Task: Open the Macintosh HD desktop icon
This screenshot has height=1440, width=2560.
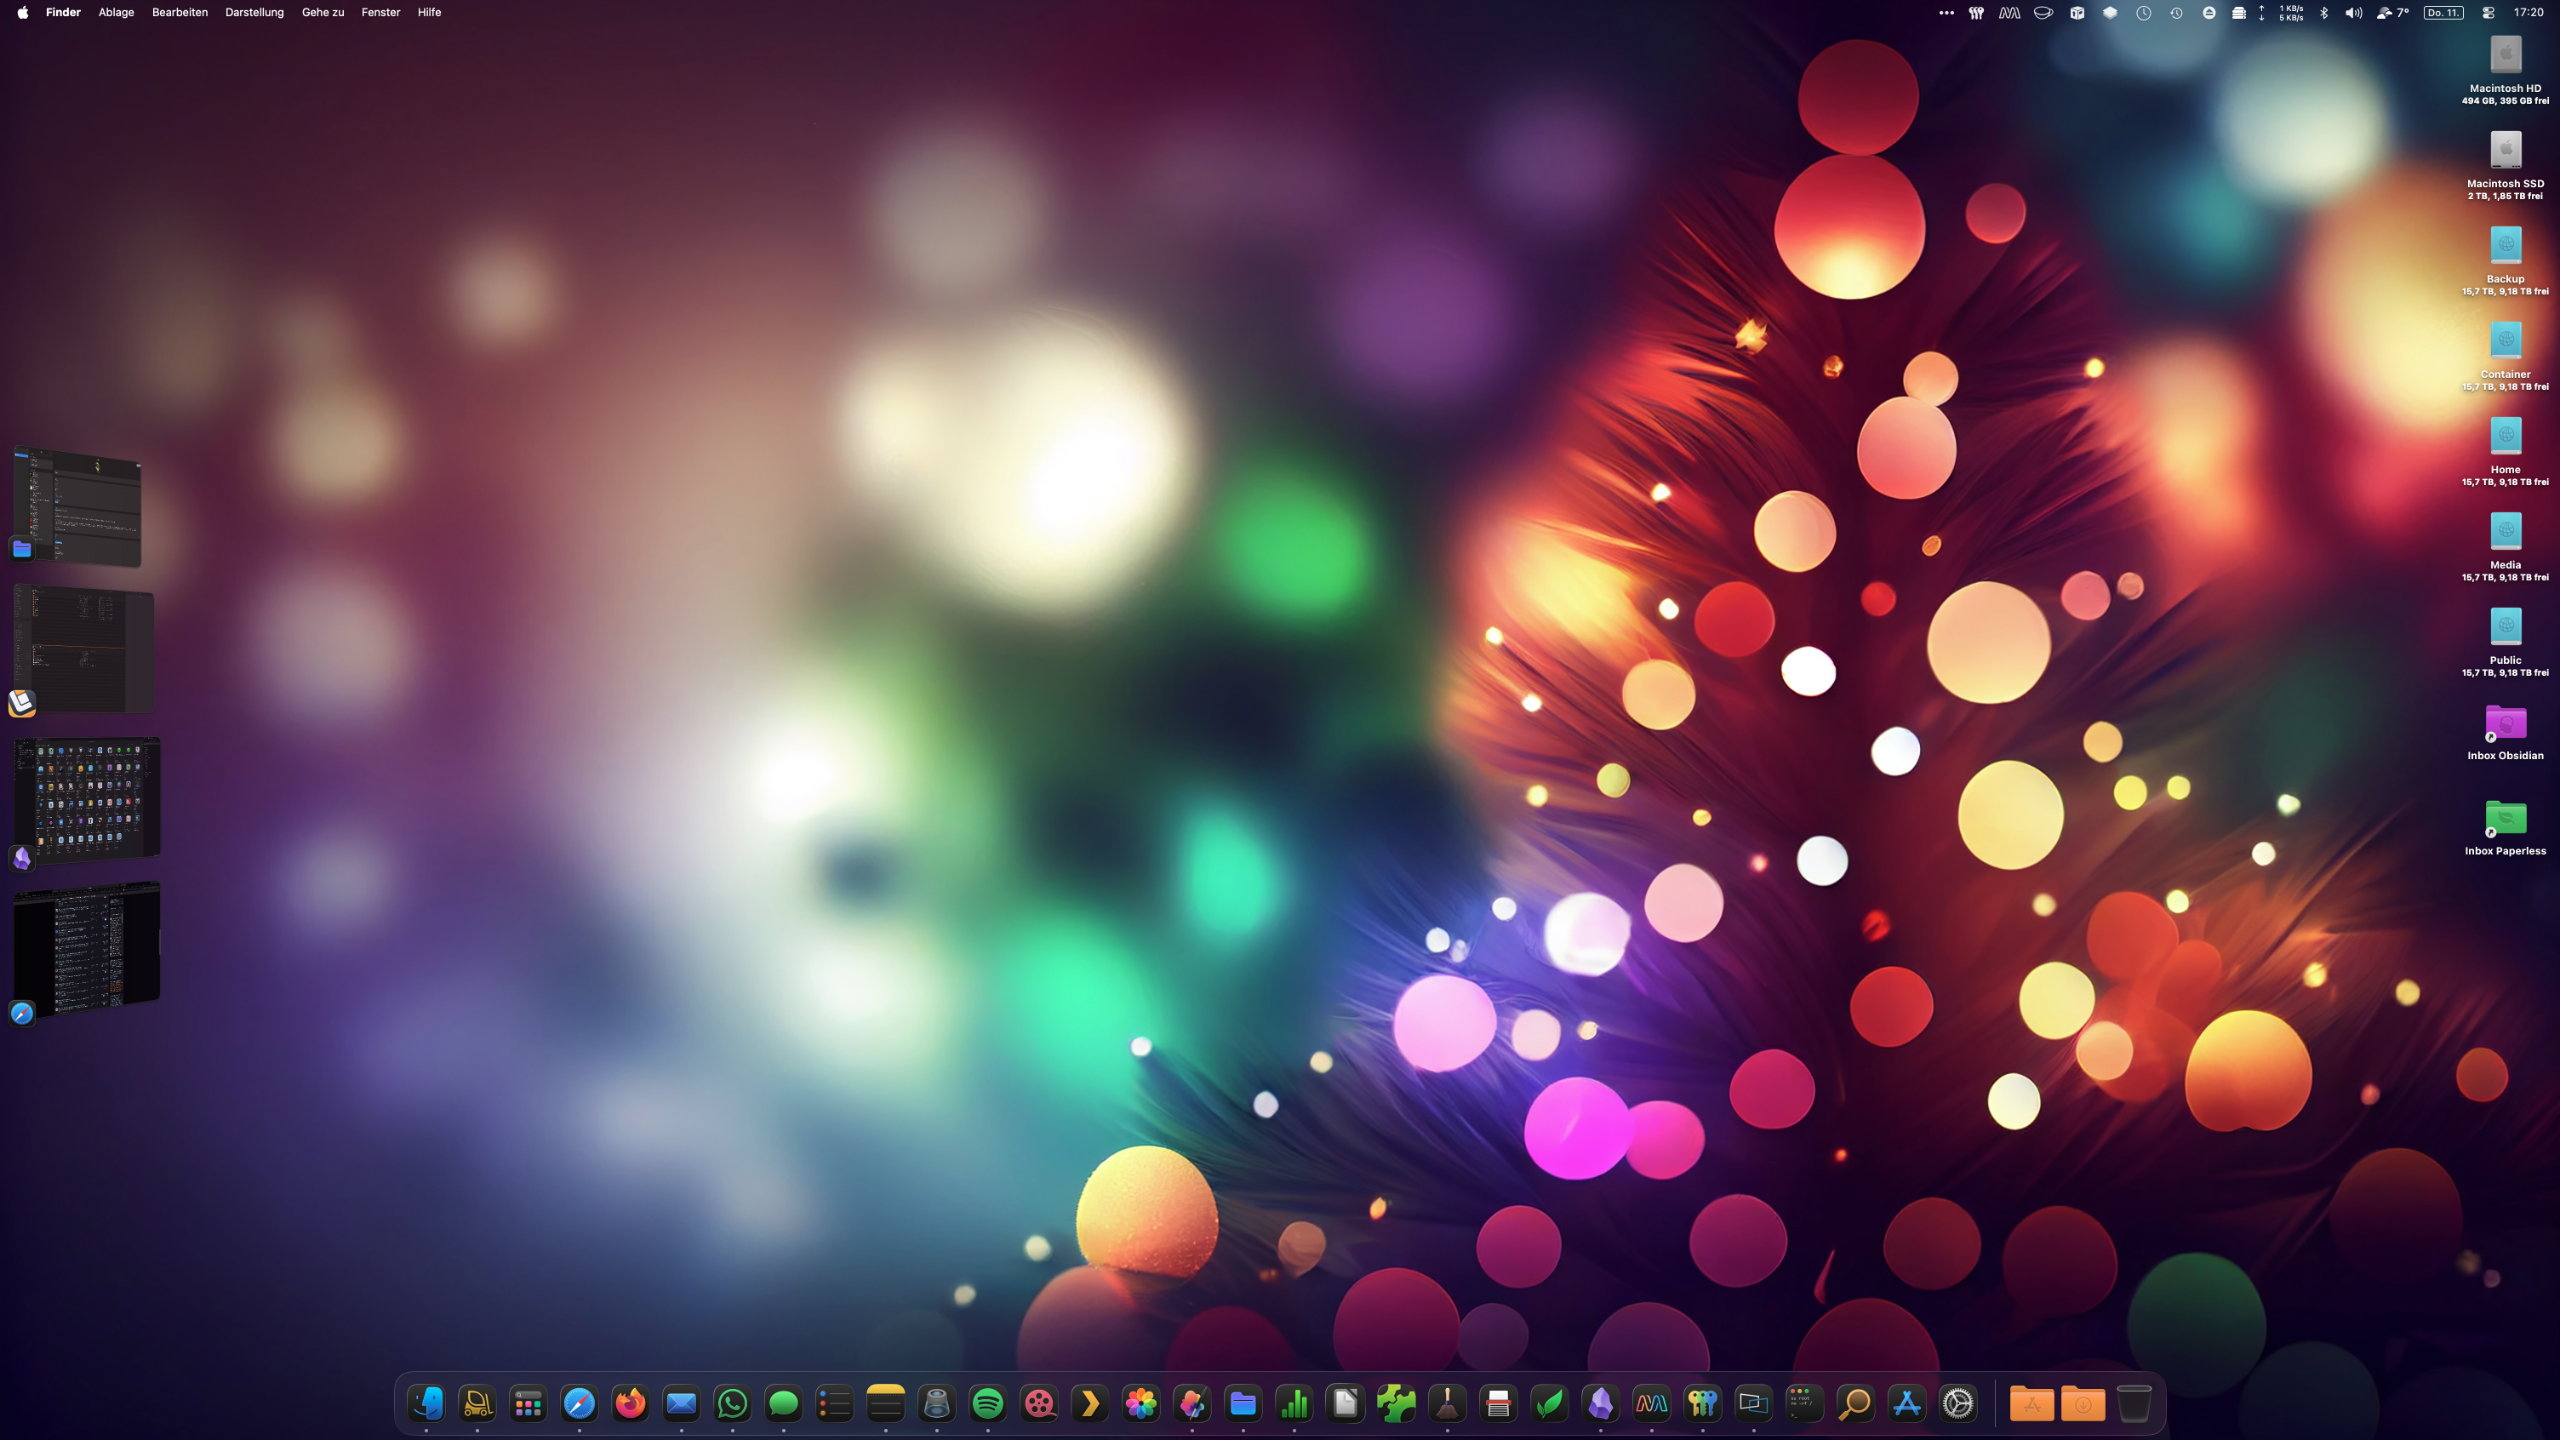Action: pyautogui.click(x=2506, y=55)
